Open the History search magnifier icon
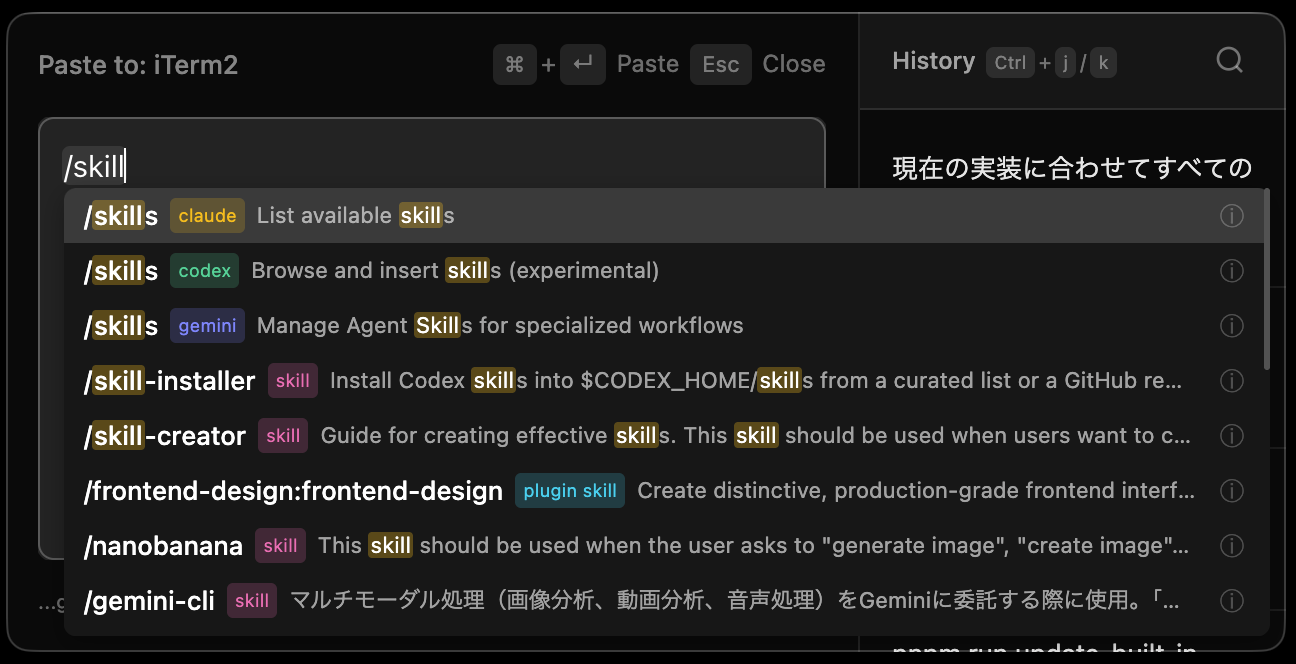The height and width of the screenshot is (664, 1296). [1230, 61]
